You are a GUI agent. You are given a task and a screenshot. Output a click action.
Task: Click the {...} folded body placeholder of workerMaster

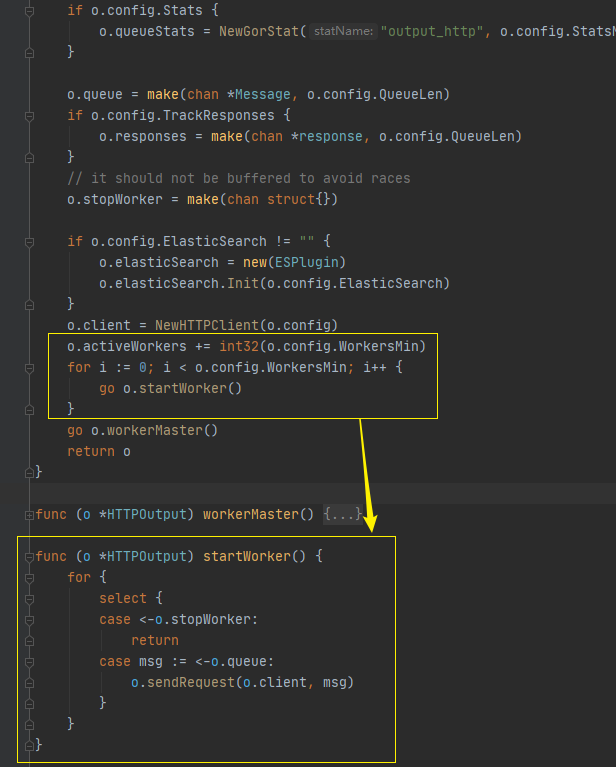coord(342,514)
